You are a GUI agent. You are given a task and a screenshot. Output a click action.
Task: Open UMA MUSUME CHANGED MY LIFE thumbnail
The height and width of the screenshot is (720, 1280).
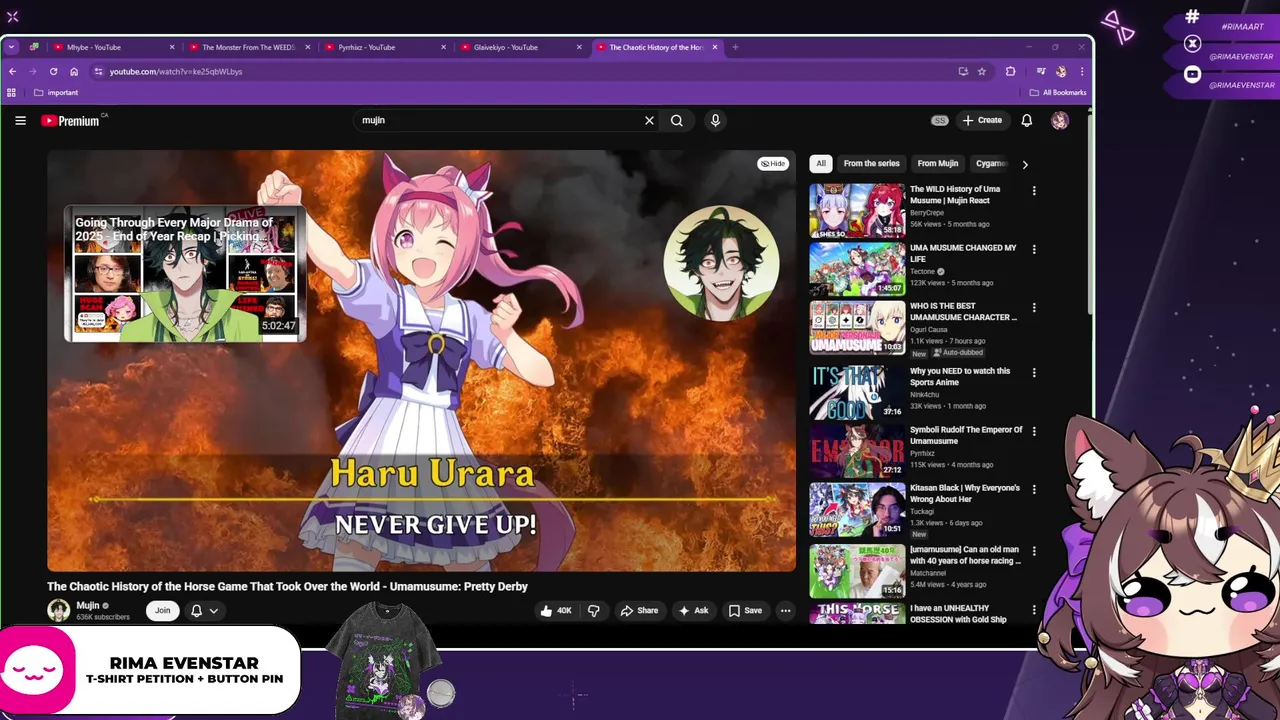(857, 269)
